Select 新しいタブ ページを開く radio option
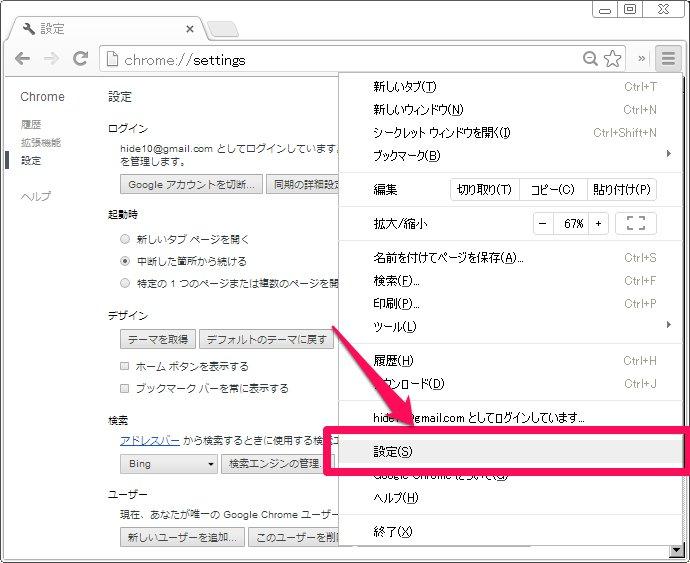The height and width of the screenshot is (563, 690). tap(125, 240)
